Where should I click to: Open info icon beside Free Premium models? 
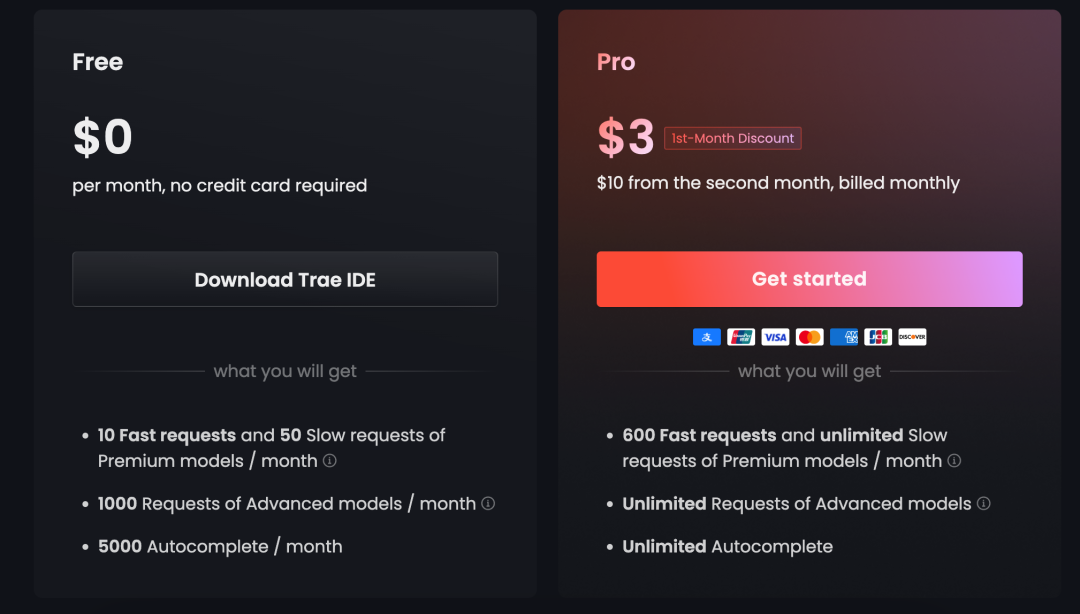tap(330, 461)
